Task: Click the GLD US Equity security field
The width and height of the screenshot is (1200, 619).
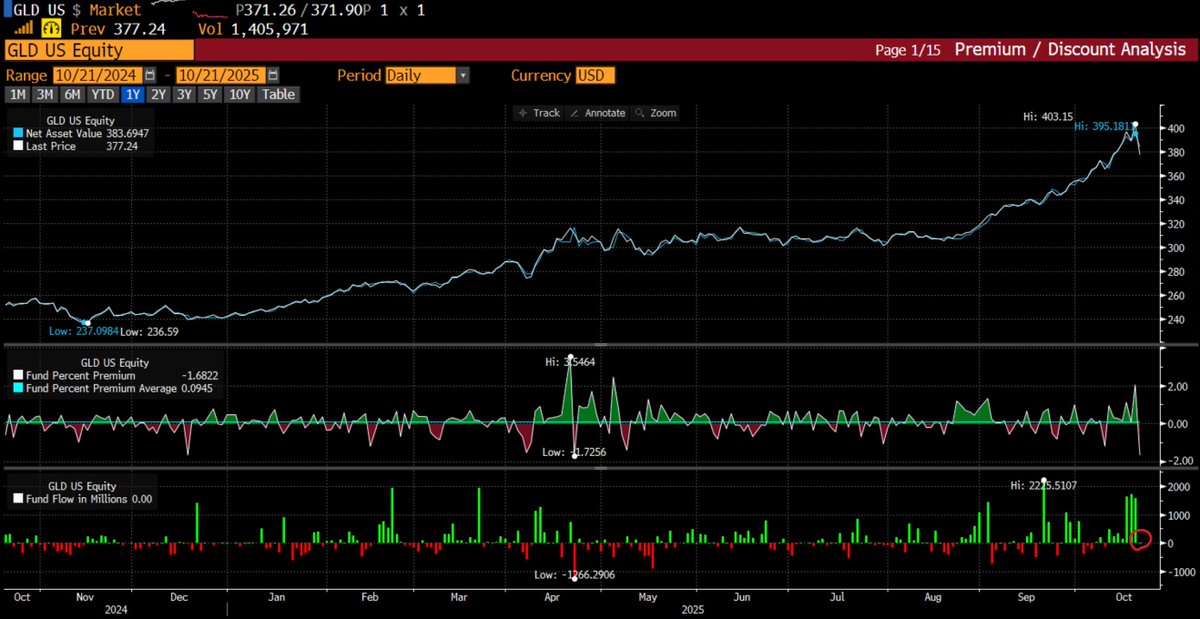Action: coord(98,50)
